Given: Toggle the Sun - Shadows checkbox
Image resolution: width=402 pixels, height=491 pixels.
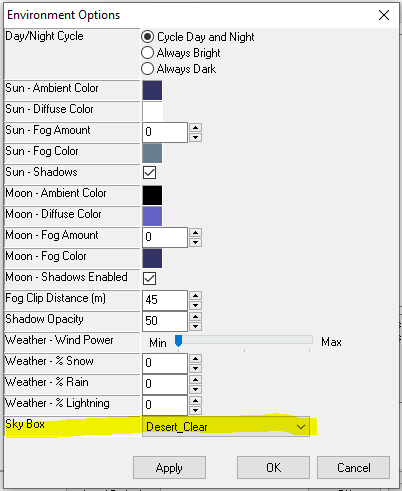Looking at the screenshot, I should [149, 173].
